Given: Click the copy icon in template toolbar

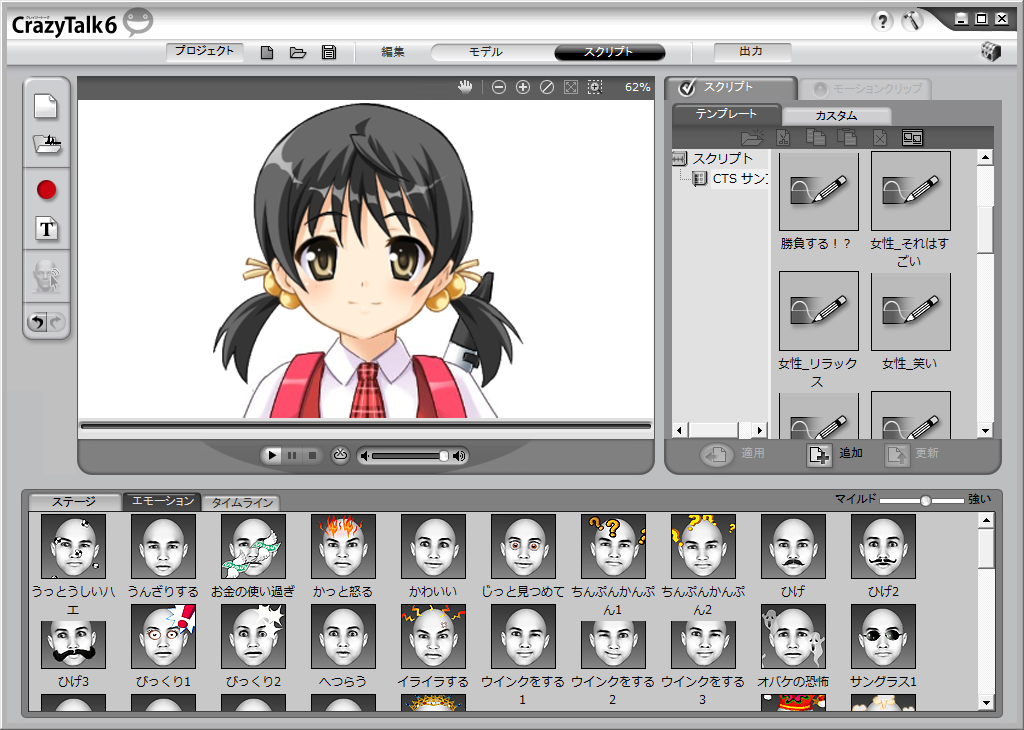Looking at the screenshot, I should point(816,138).
